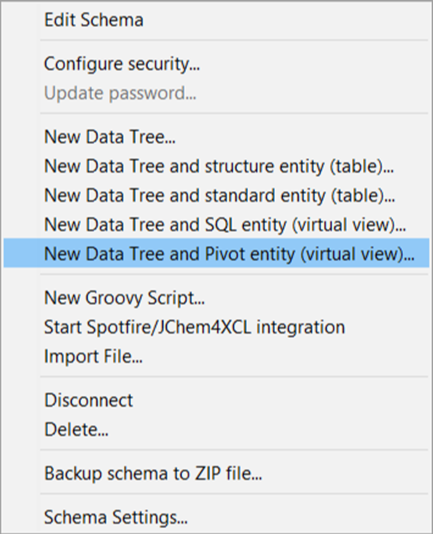Click the greyed-out Update password... item
This screenshot has height=535, width=433.
(x=216, y=93)
